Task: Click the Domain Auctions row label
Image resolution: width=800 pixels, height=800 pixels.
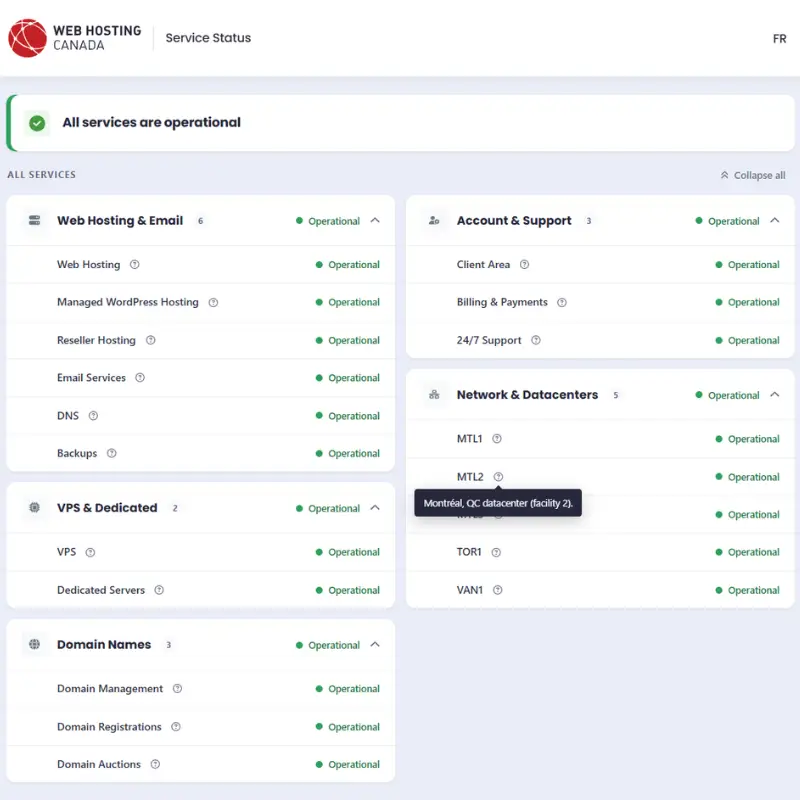Action: 99,764
